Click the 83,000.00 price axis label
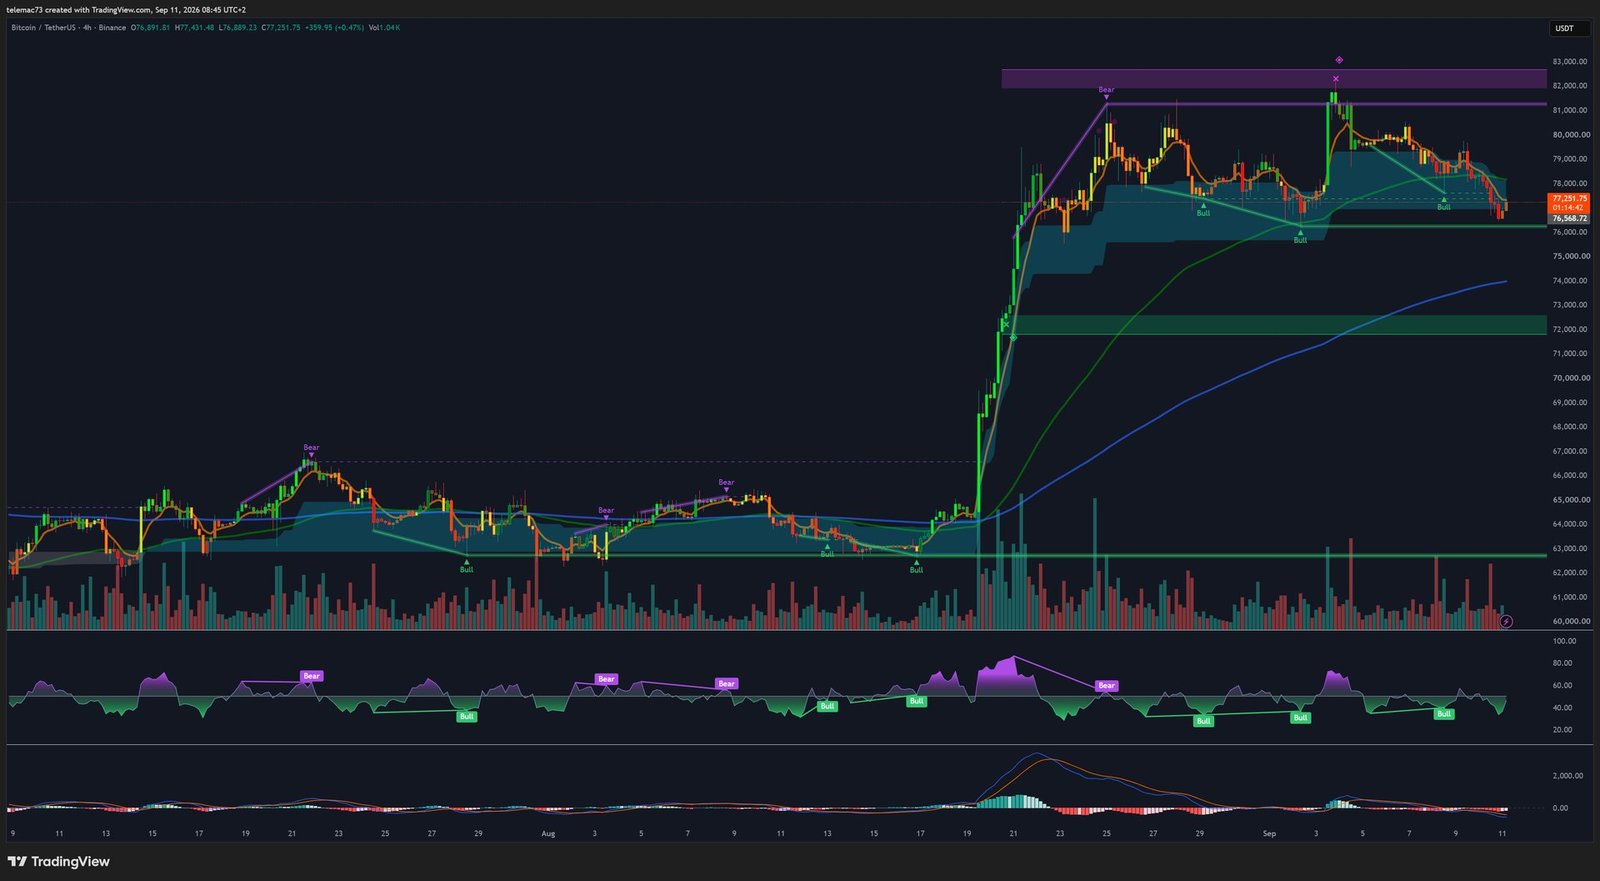This screenshot has width=1600, height=881. coord(1570,61)
